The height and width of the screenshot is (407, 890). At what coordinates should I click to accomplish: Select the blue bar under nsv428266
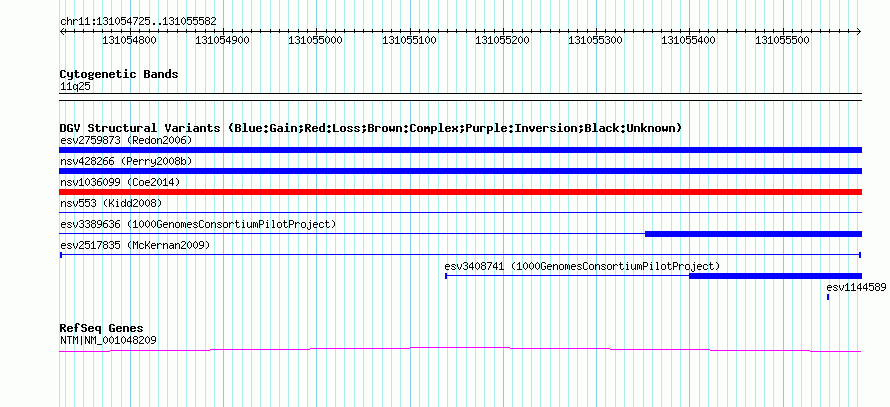coord(460,171)
